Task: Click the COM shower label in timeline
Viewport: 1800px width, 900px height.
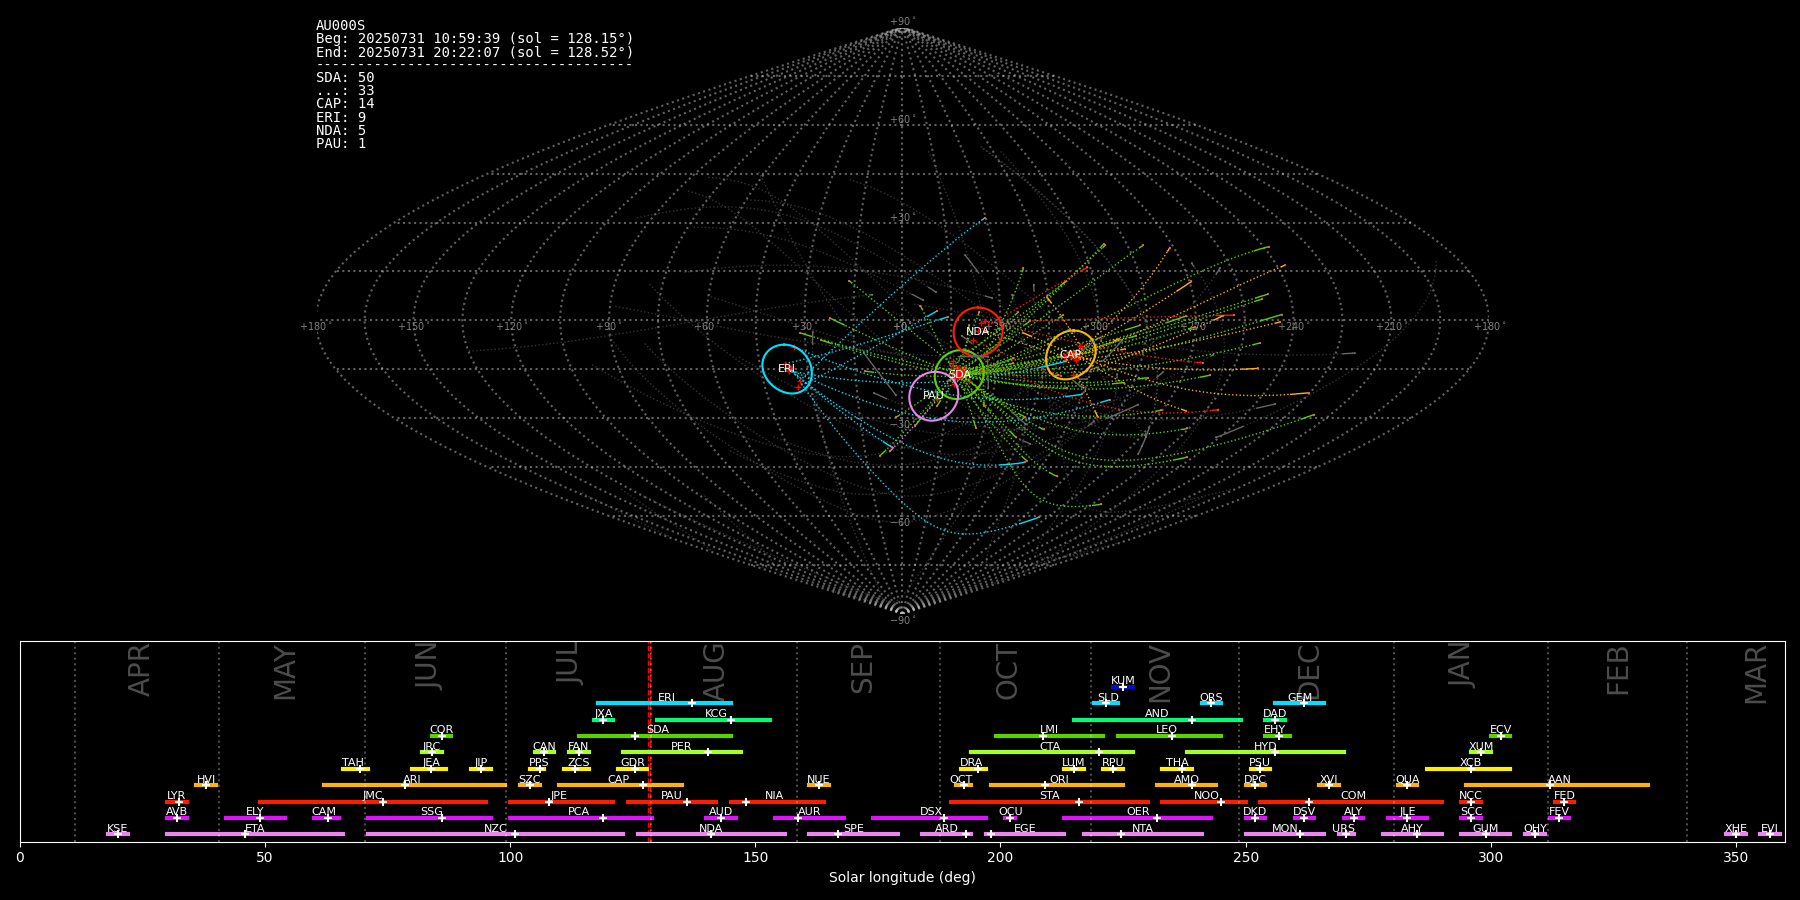Action: point(1353,796)
